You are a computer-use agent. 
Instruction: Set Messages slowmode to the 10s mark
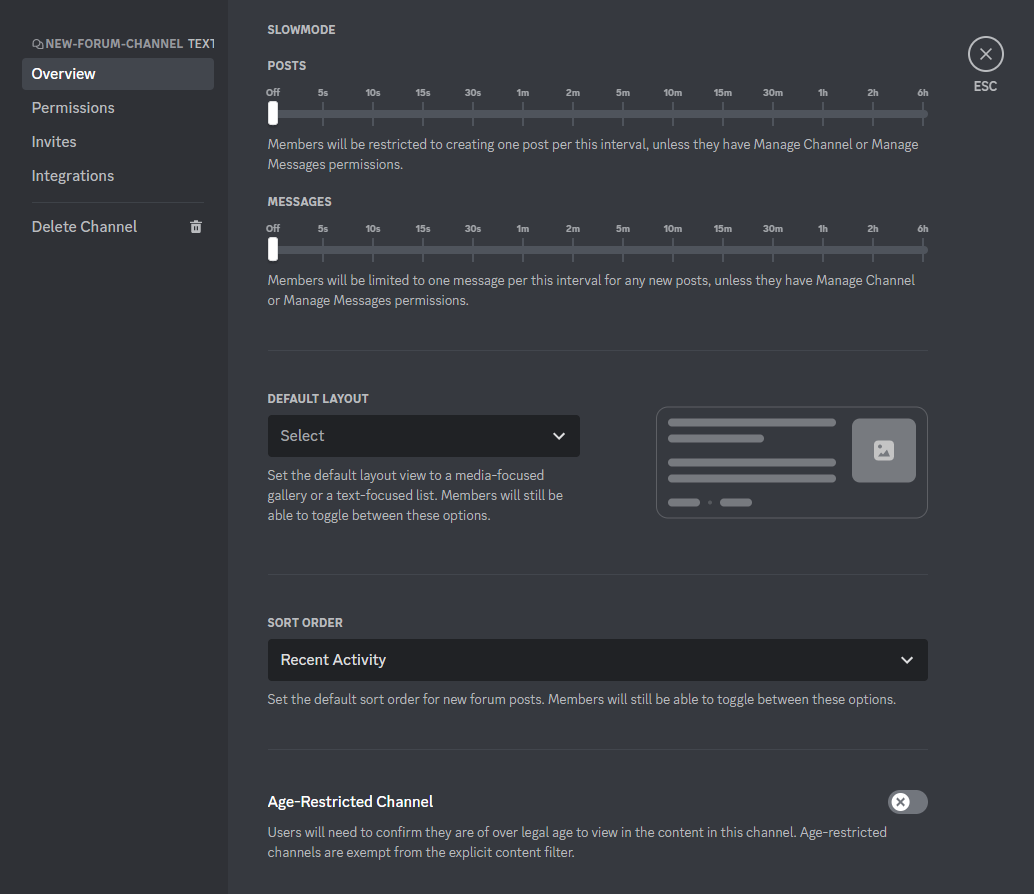373,249
